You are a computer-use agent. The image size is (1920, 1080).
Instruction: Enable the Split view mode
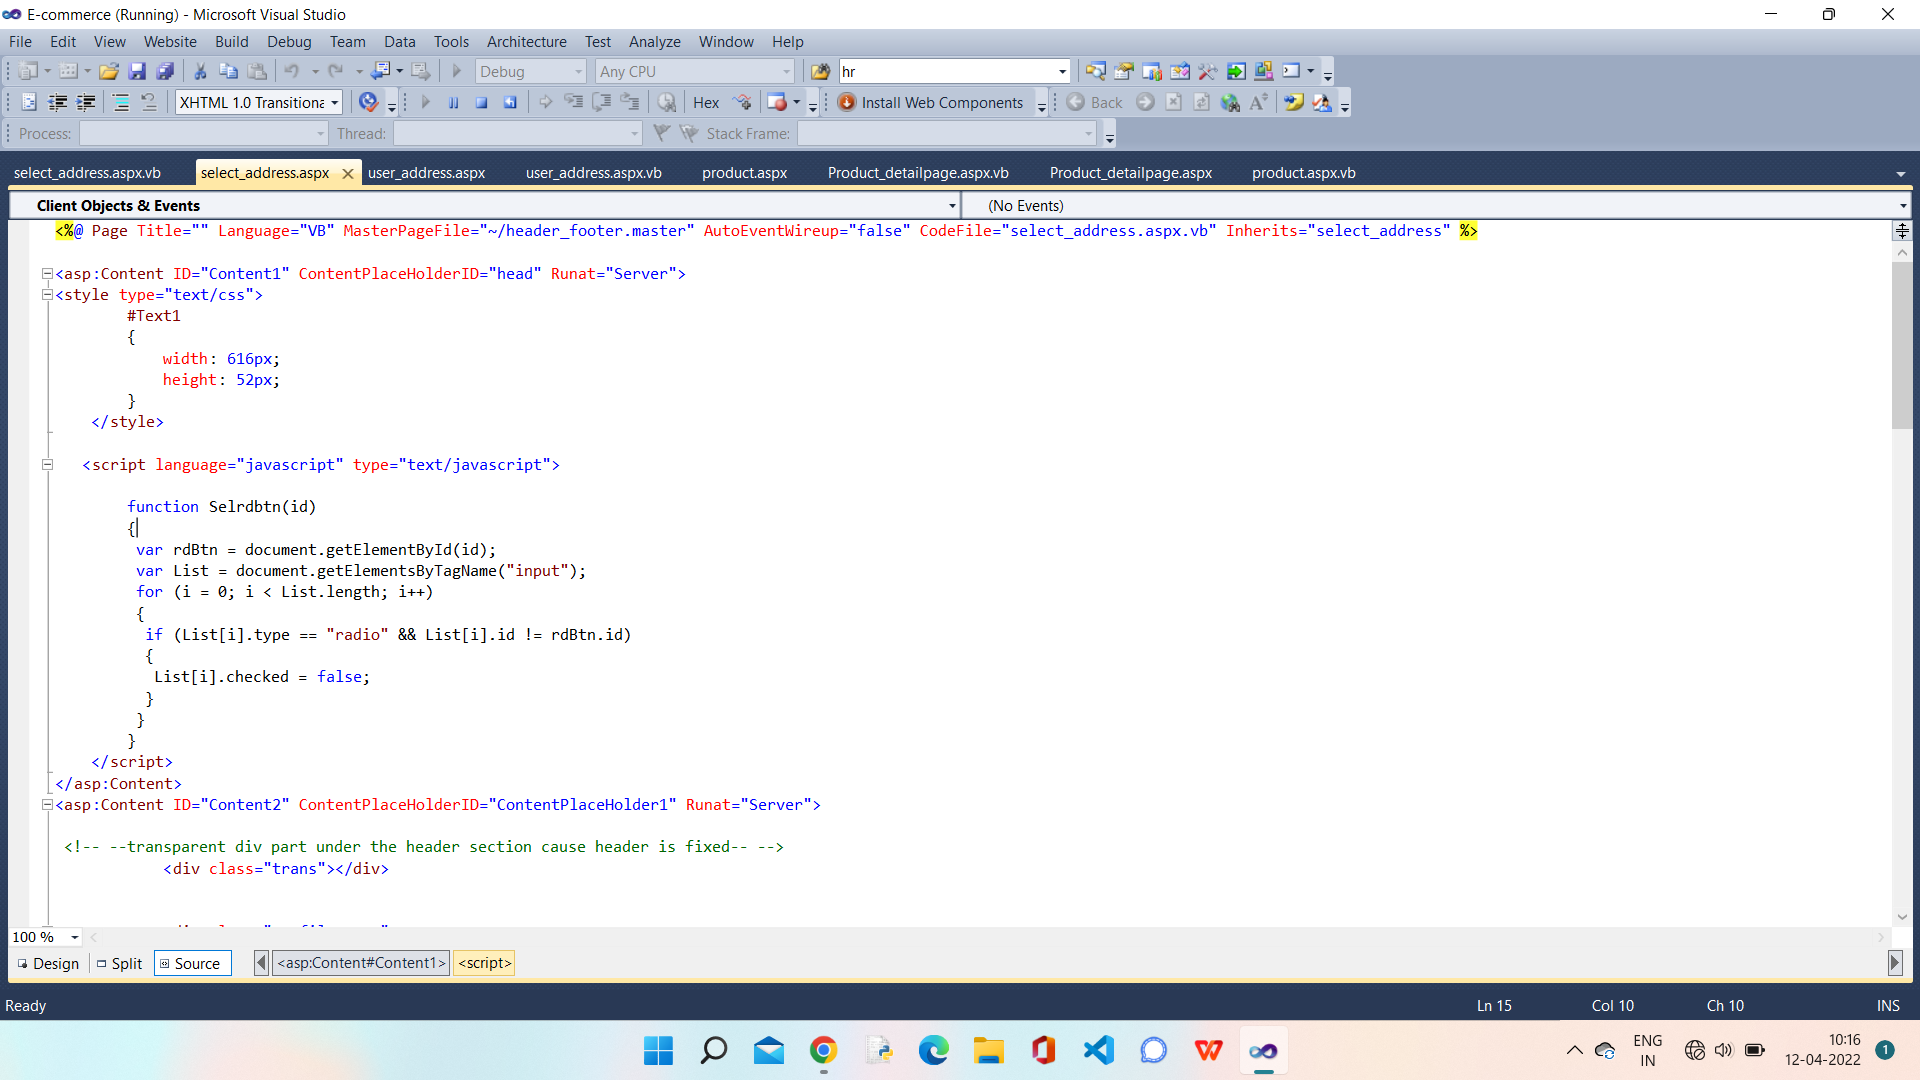[119, 963]
